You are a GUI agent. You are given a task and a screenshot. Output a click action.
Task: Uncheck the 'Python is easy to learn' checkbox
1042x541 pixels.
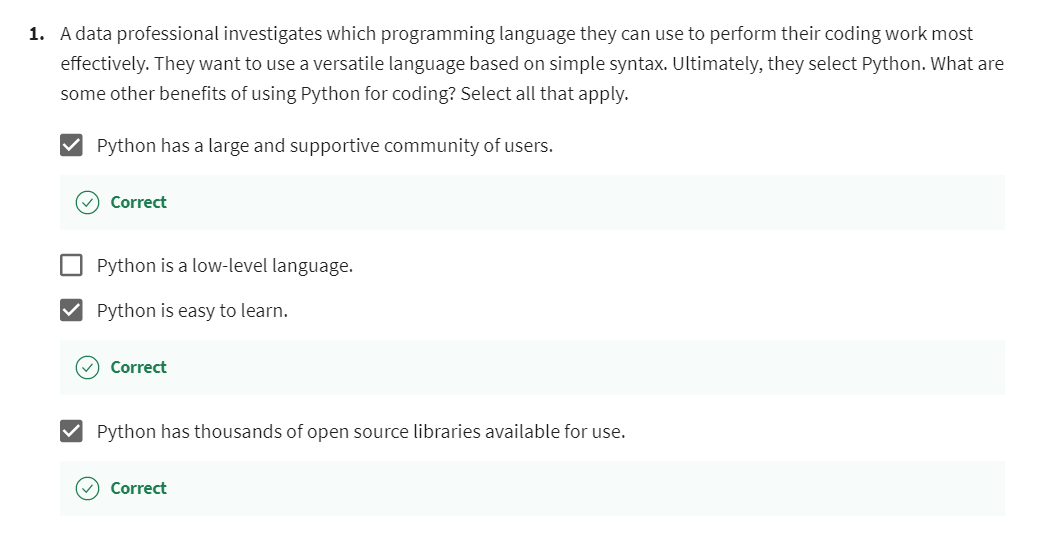coord(71,311)
